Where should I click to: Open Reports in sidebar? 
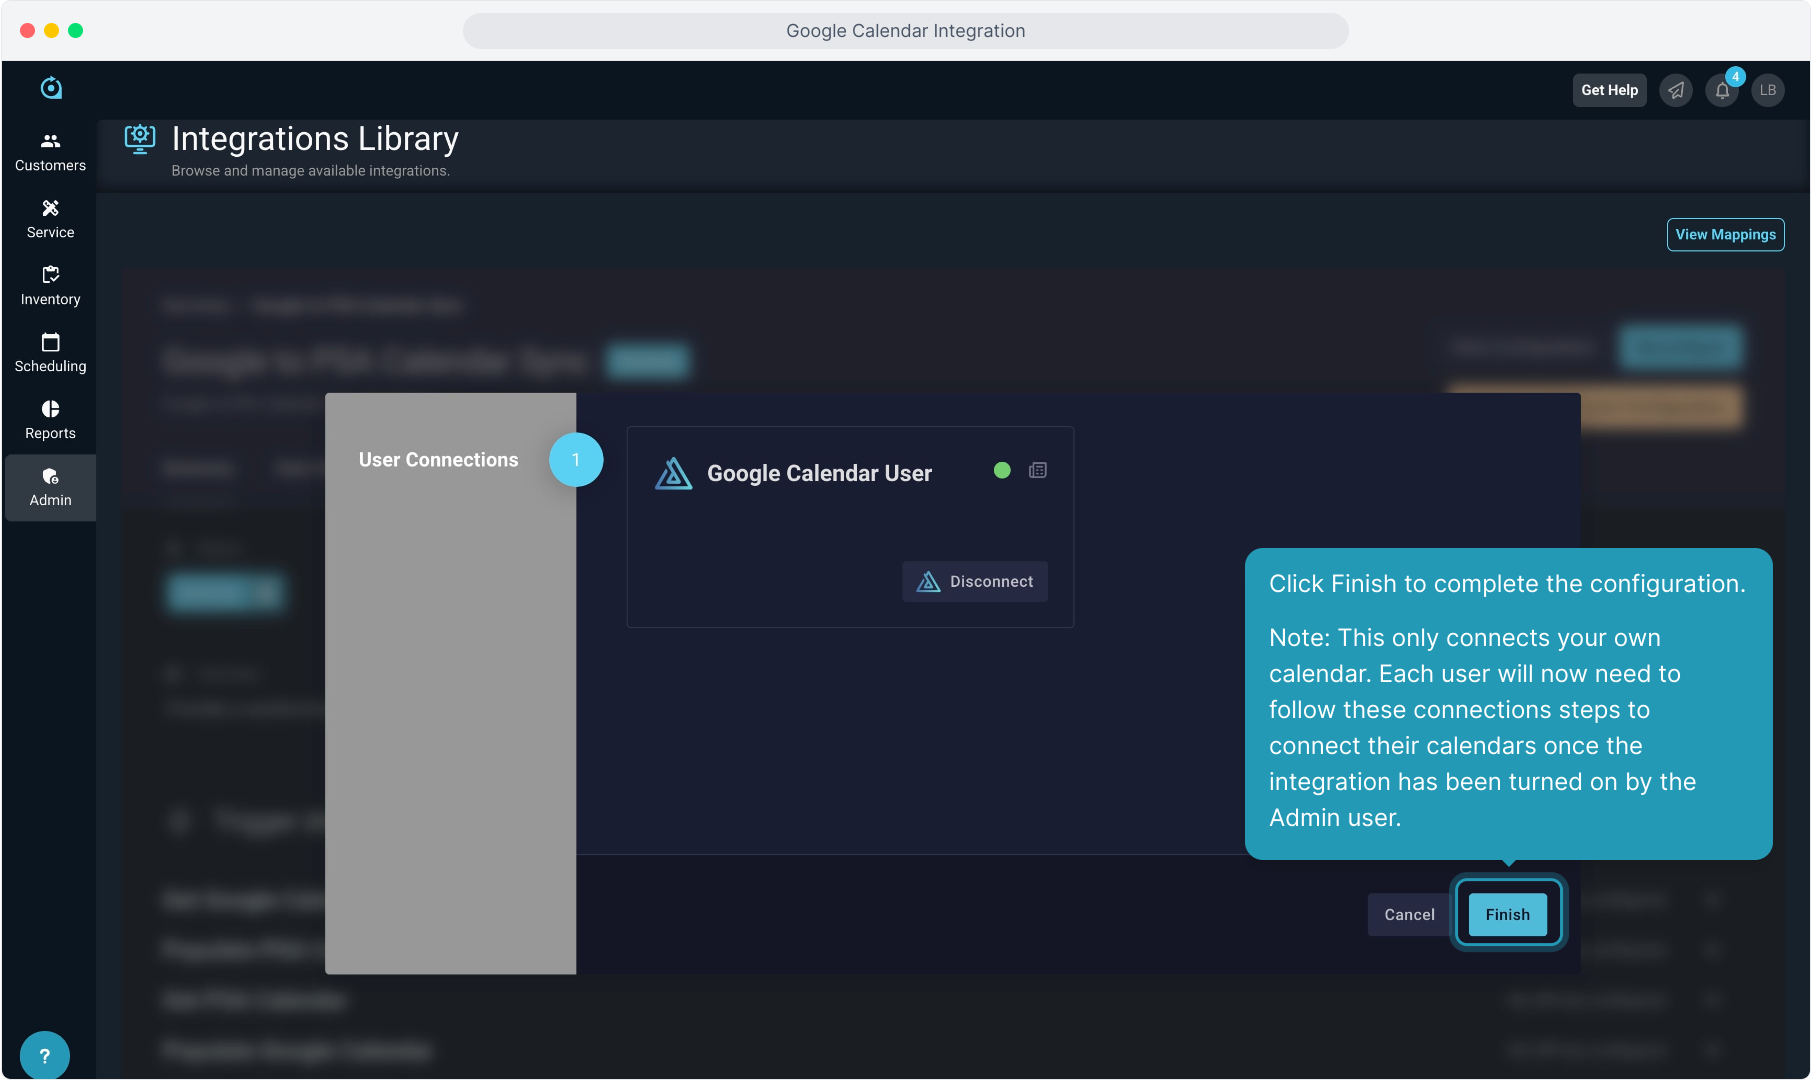point(50,420)
